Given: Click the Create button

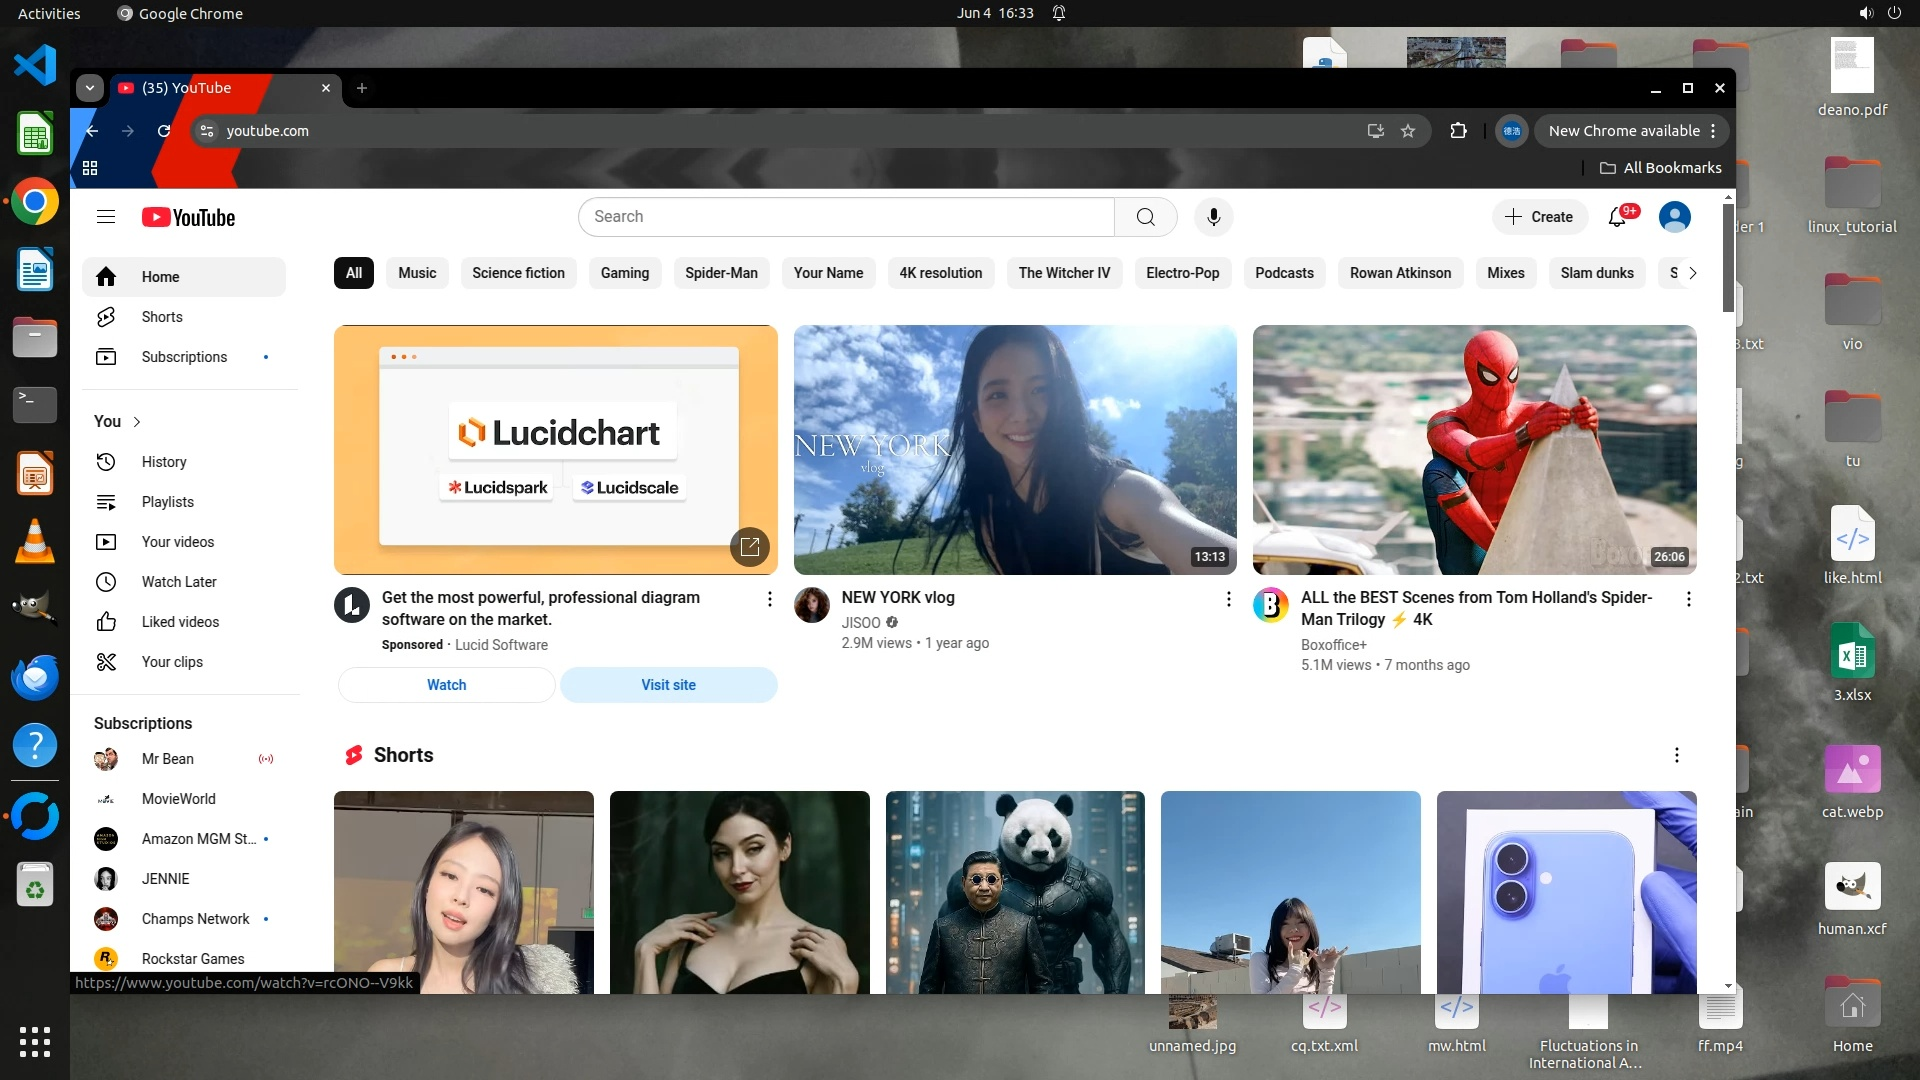Looking at the screenshot, I should pyautogui.click(x=1539, y=217).
